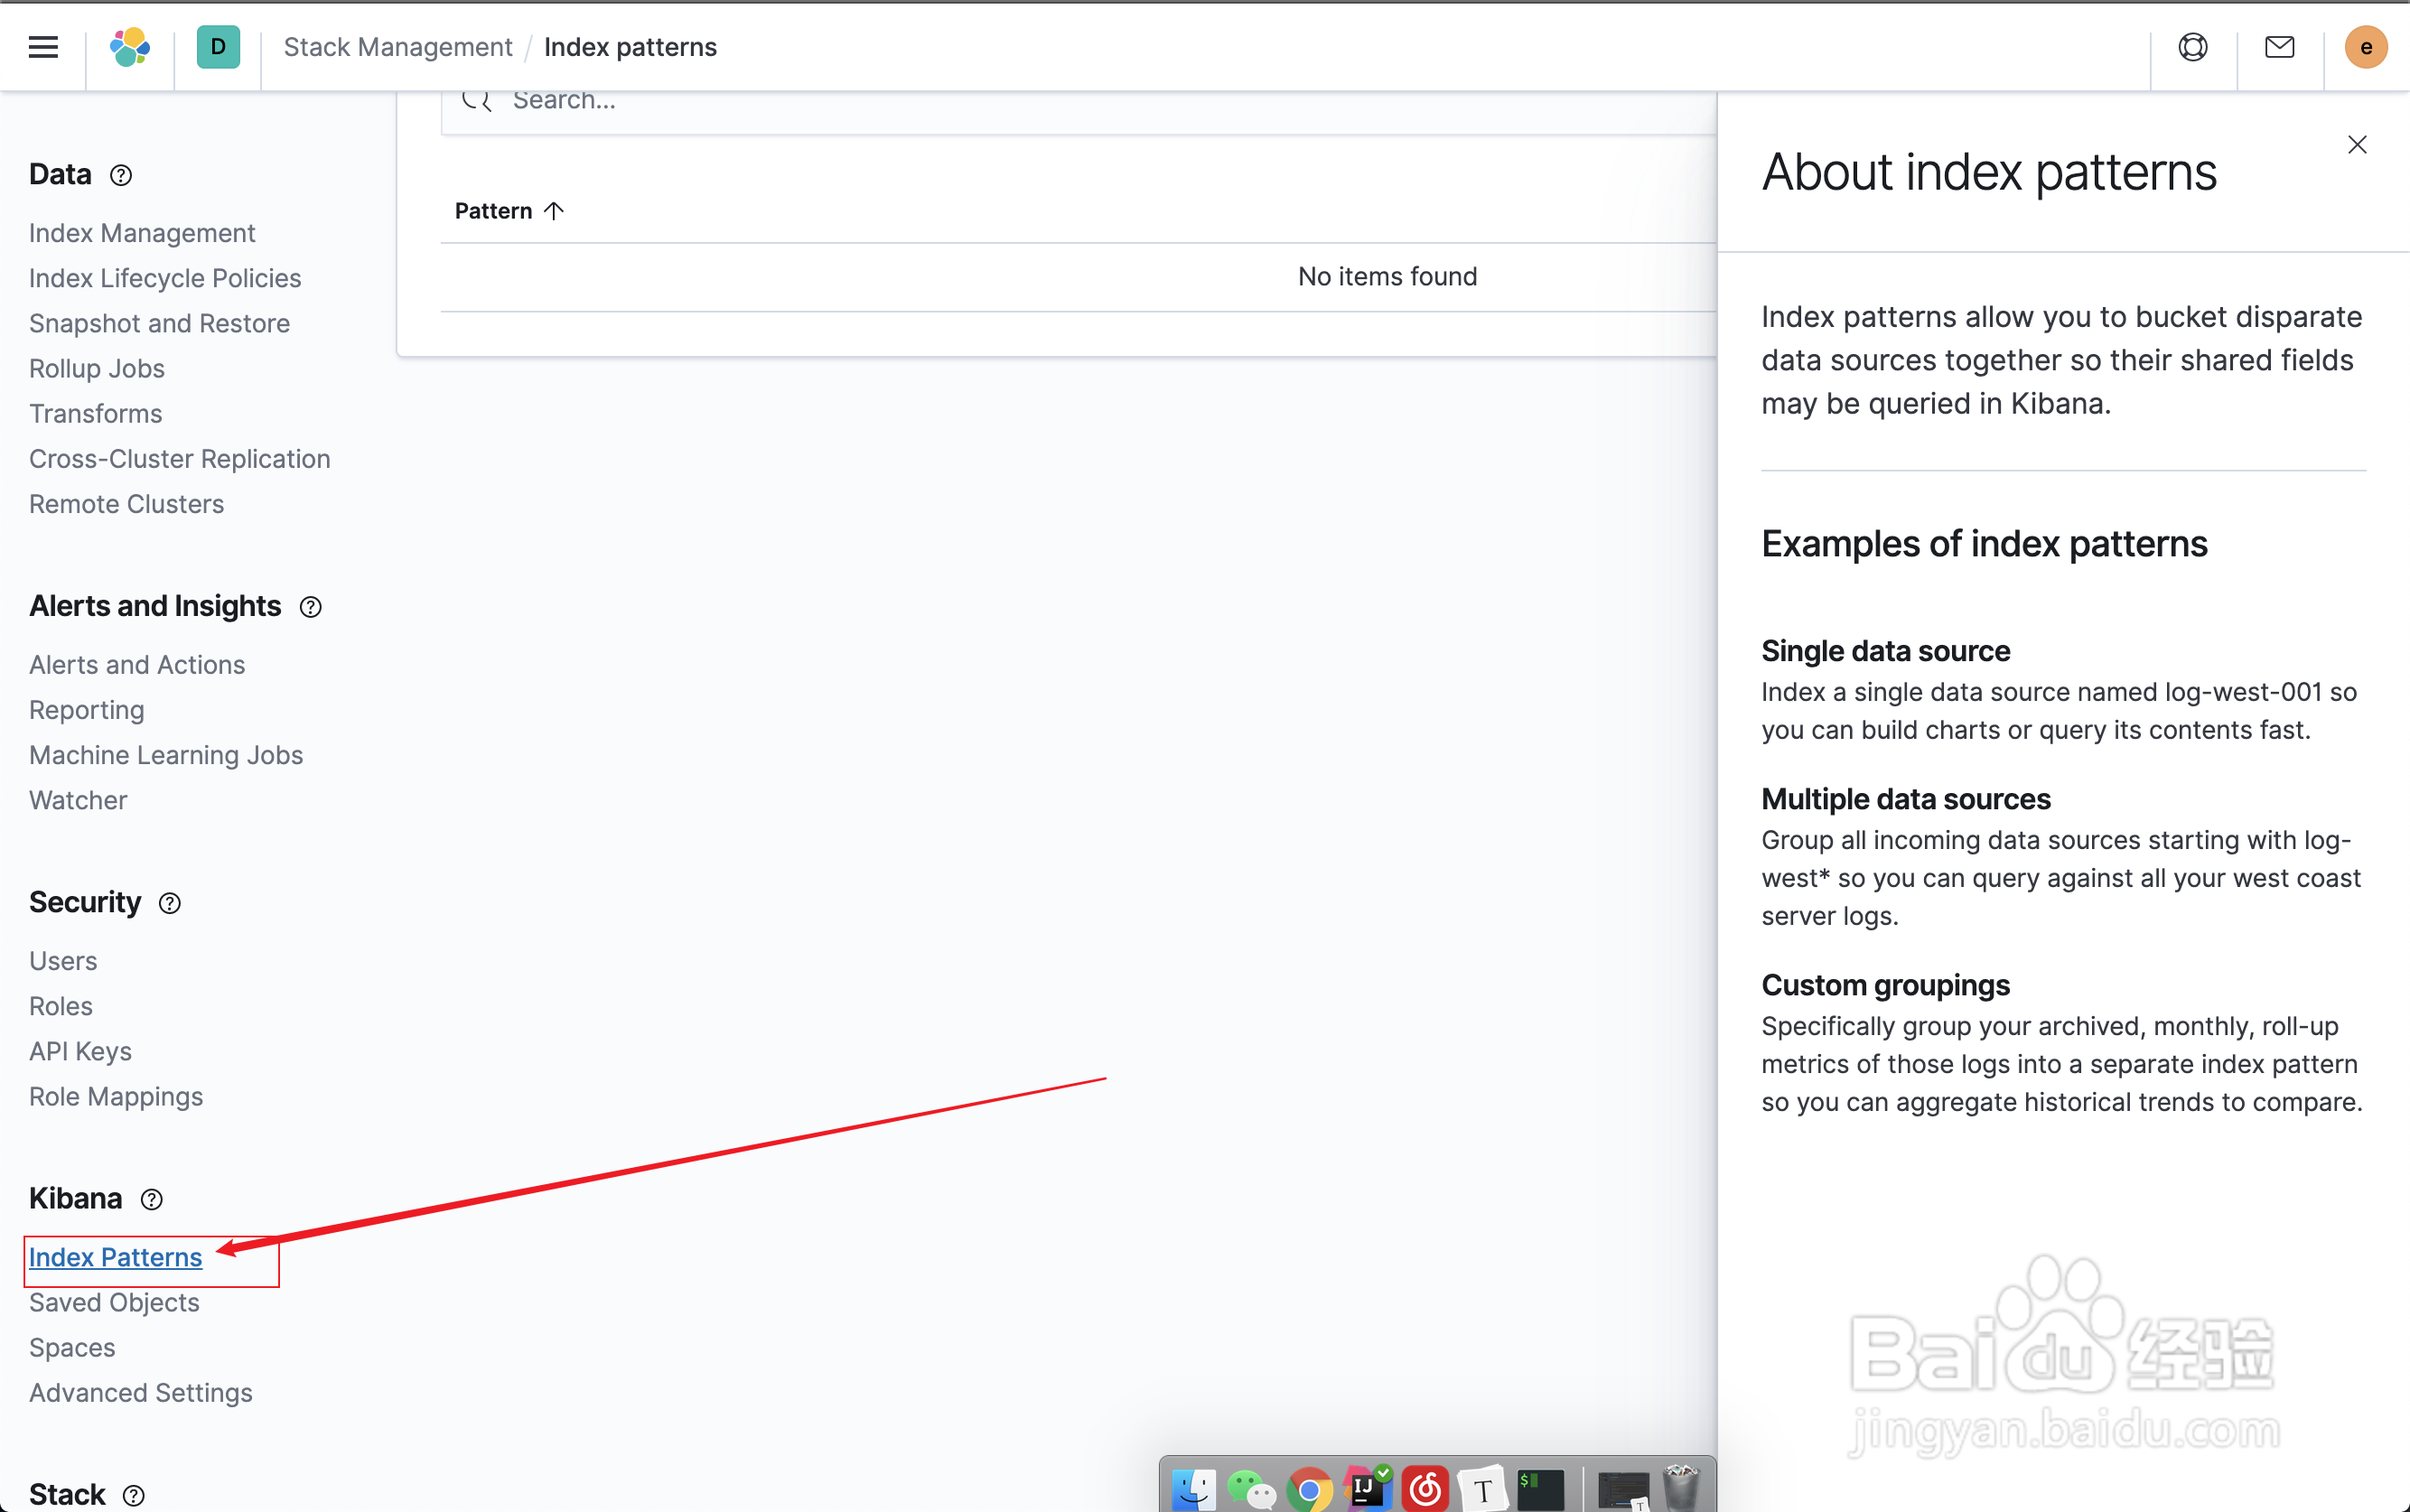Sort by Pattern column arrow
The width and height of the screenshot is (2410, 1512).
(x=554, y=211)
